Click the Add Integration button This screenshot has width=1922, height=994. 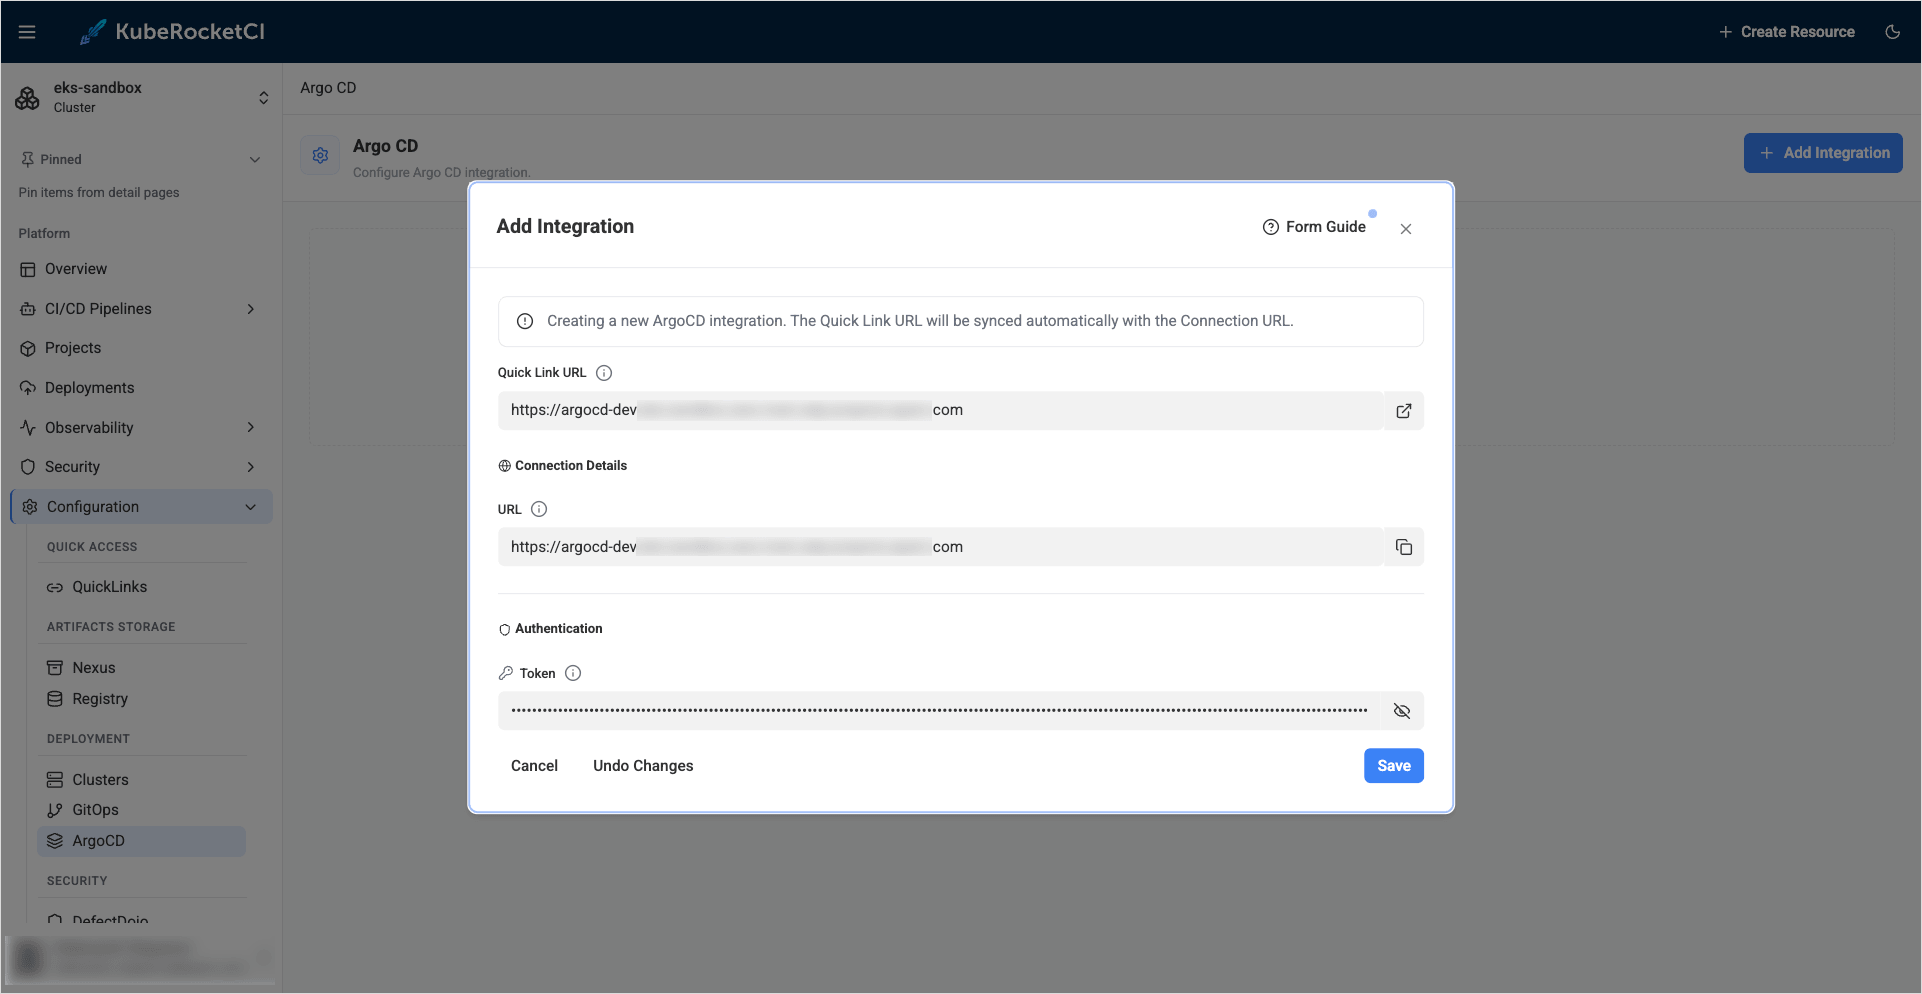tap(1823, 153)
